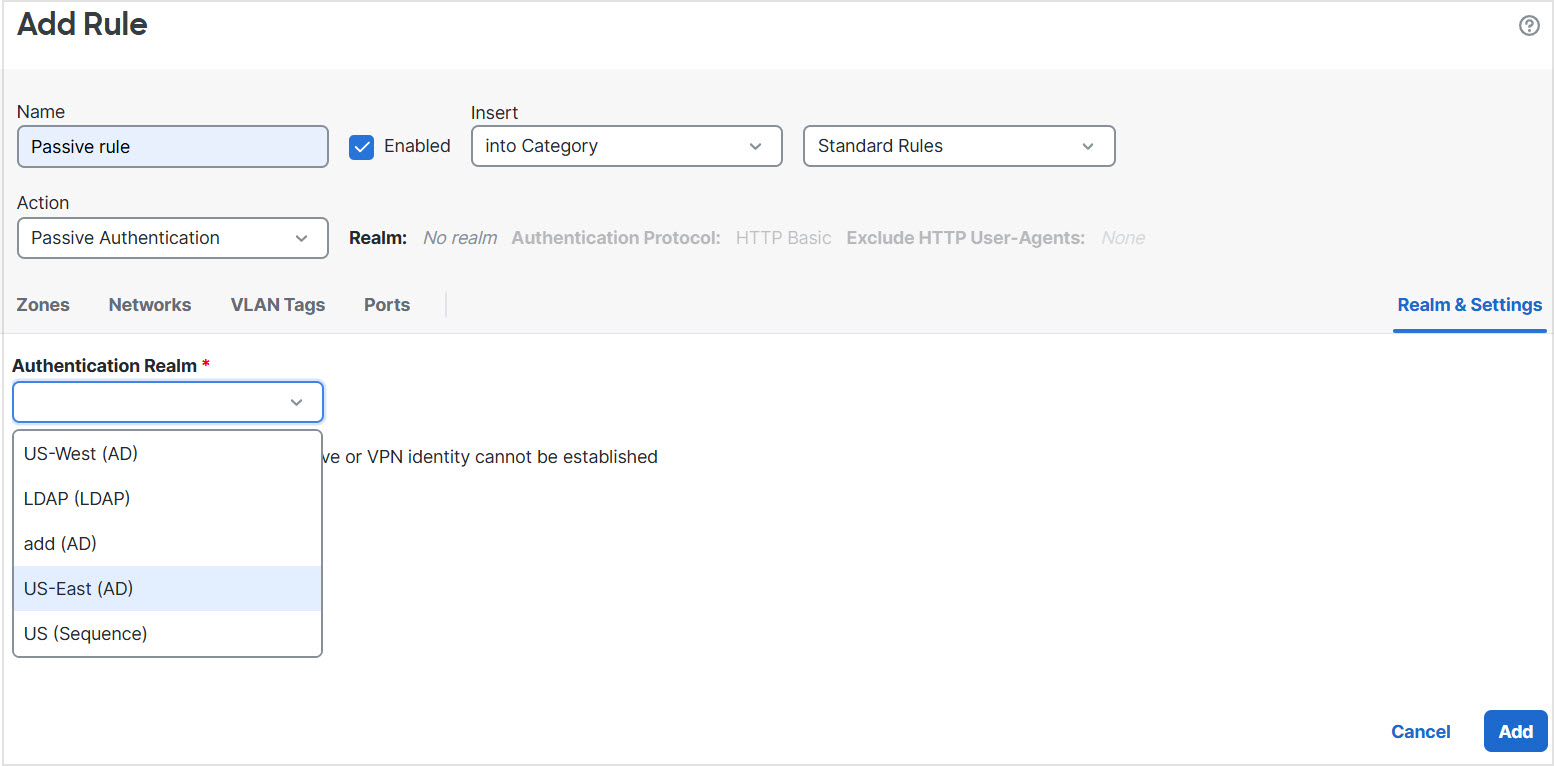Pick the add (AD) realm option
This screenshot has height=766, width=1554.
point(60,544)
